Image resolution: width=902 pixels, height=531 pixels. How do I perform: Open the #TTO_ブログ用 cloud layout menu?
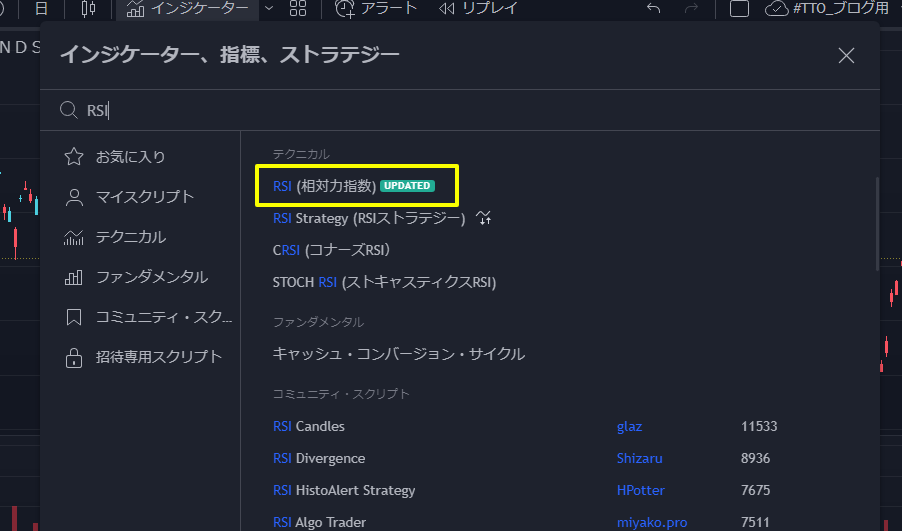pos(827,9)
